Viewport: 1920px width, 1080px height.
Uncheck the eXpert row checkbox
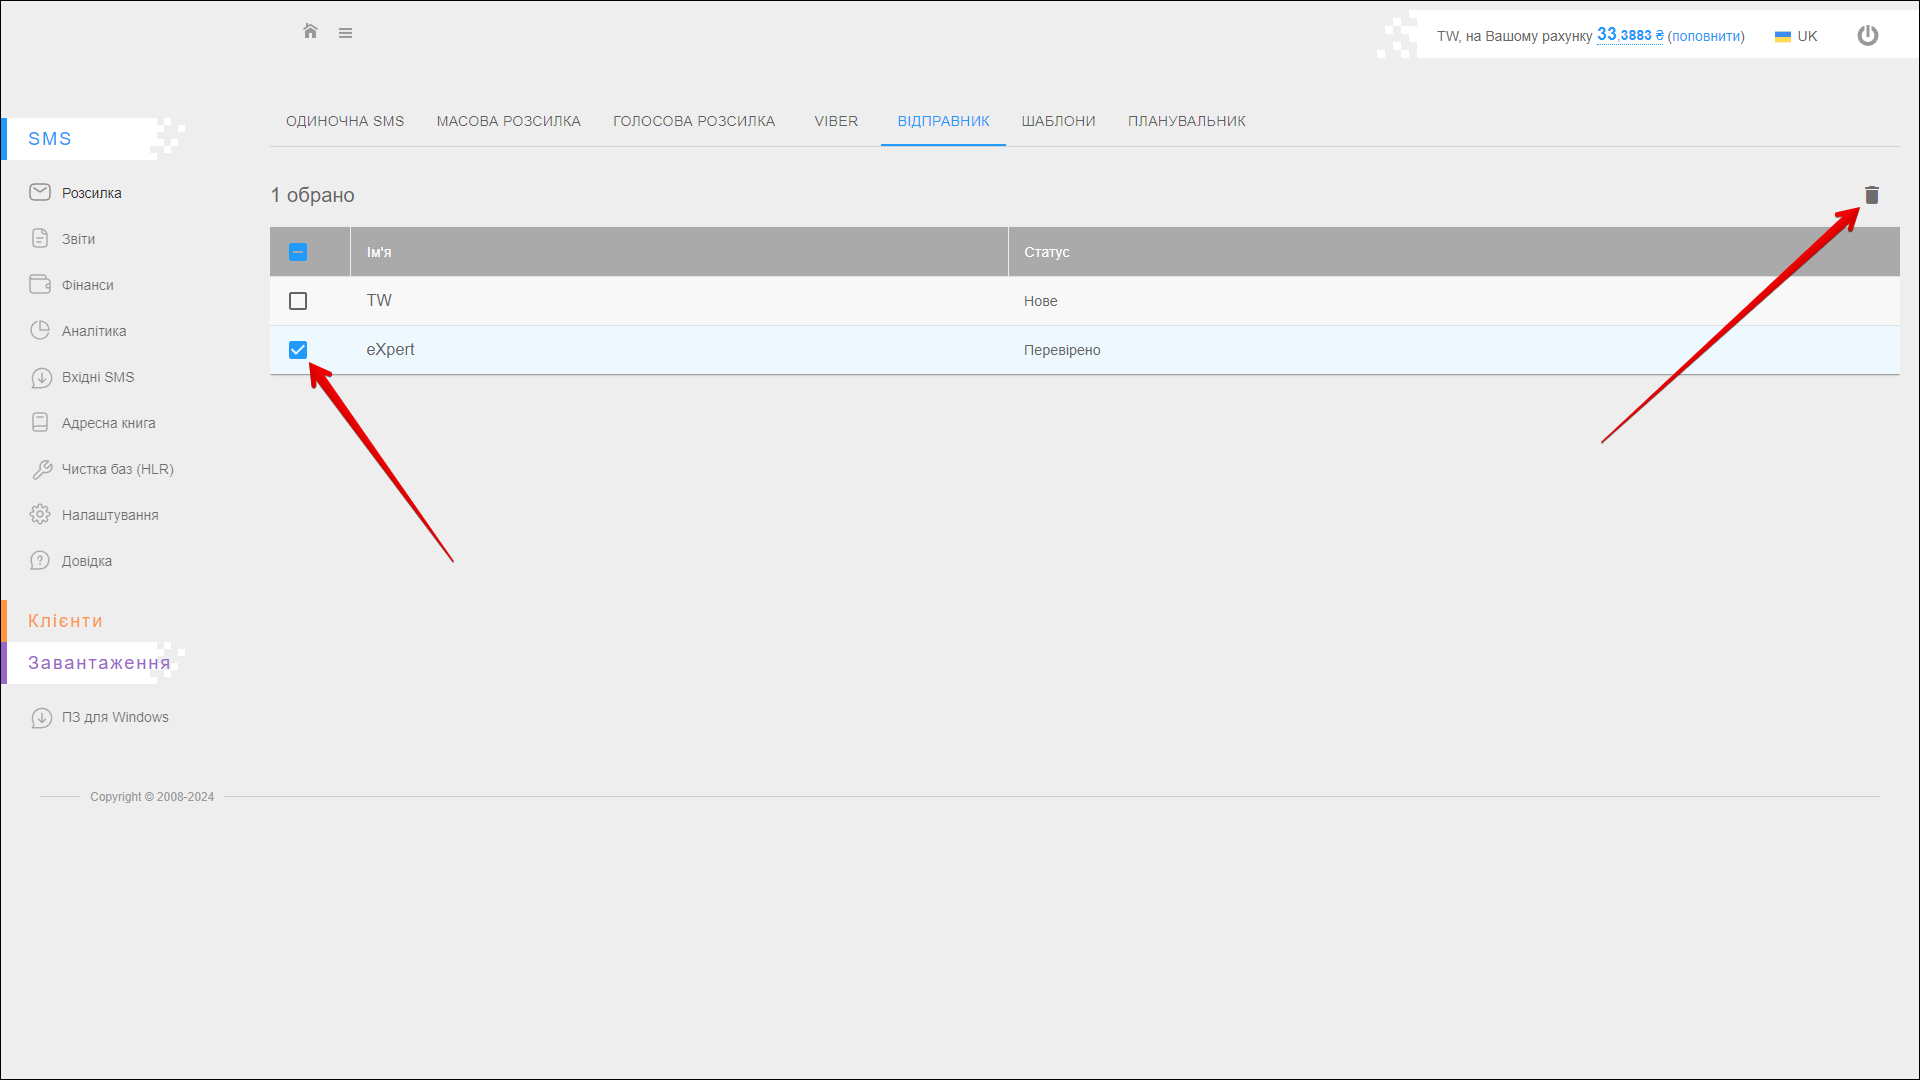pos(298,350)
